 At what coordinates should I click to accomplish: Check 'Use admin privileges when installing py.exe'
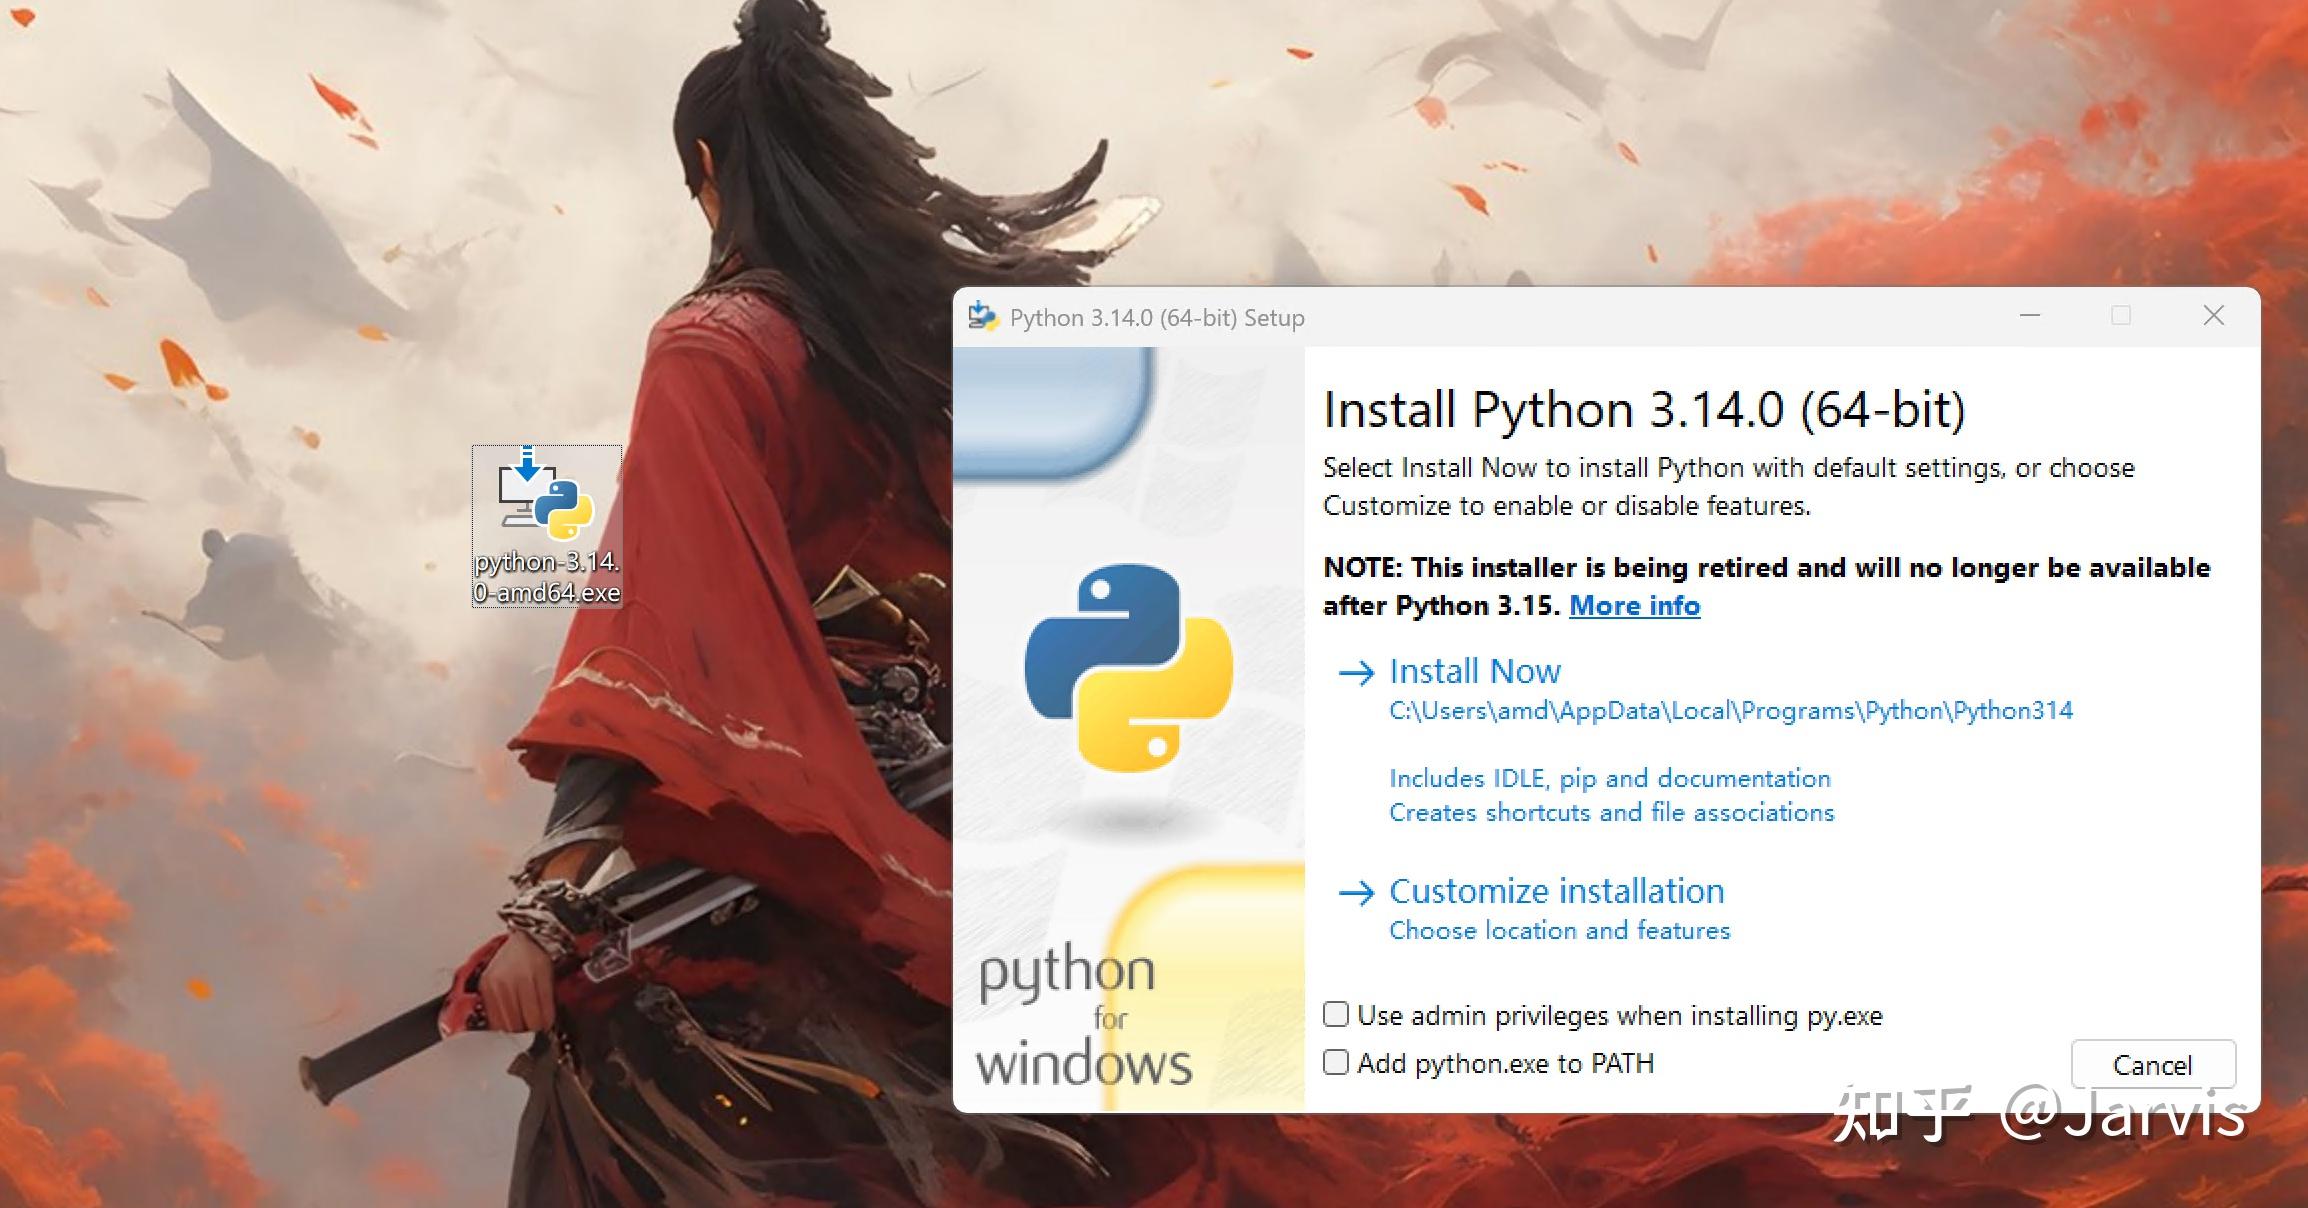coord(1335,1015)
